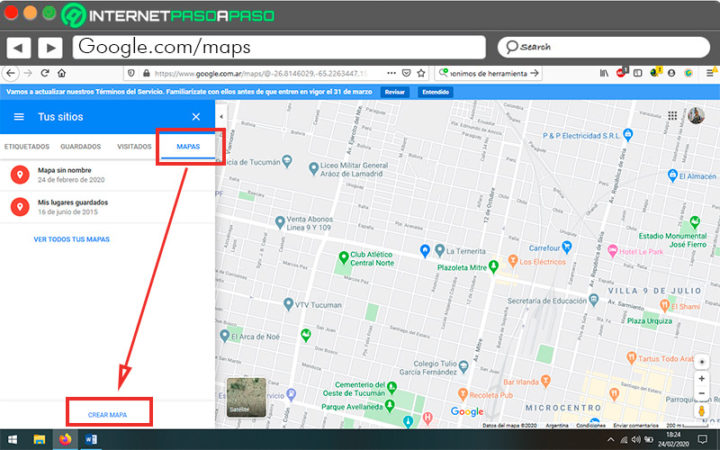Click the CREAR MAPA link
The image size is (720, 450).
[x=107, y=415]
